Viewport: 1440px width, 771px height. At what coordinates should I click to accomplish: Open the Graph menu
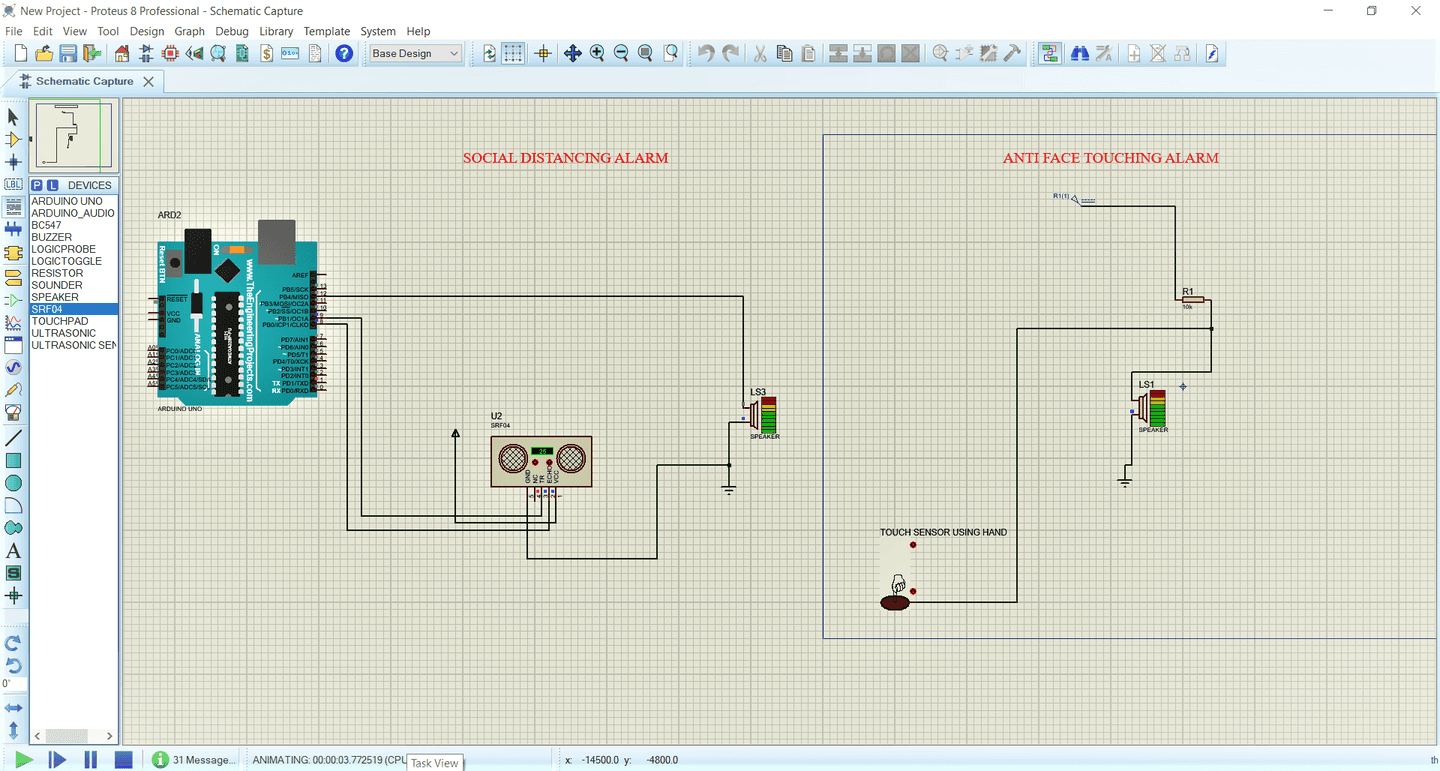pos(189,31)
